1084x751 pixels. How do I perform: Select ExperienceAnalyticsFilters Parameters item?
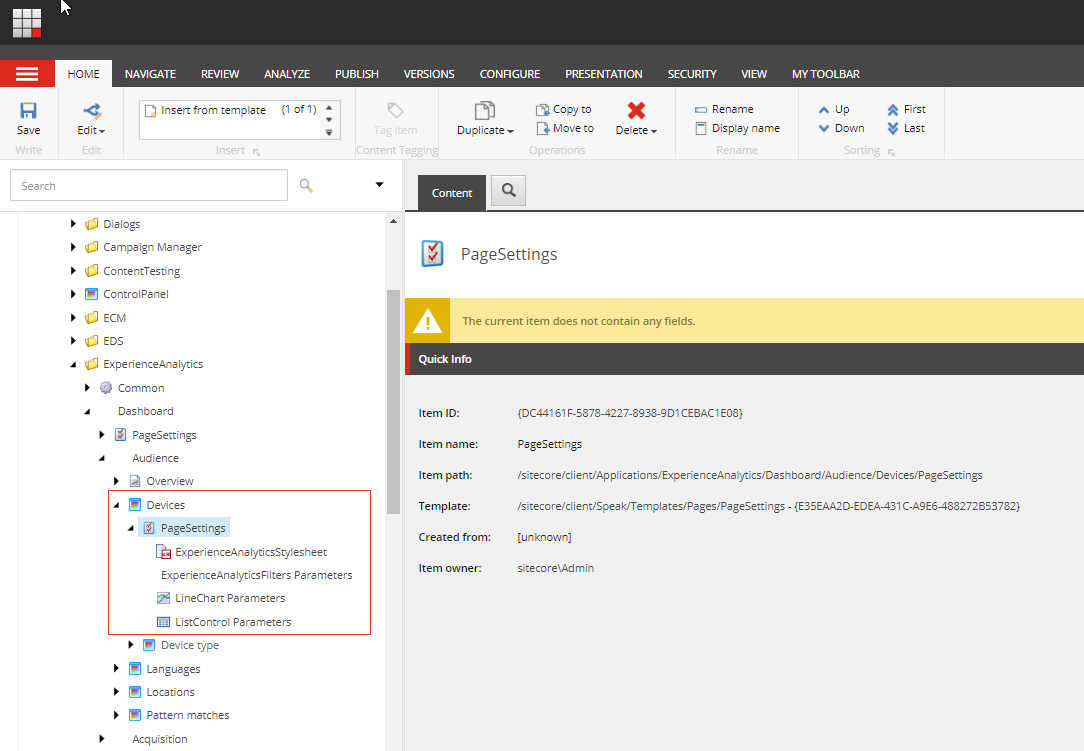pyautogui.click(x=256, y=575)
